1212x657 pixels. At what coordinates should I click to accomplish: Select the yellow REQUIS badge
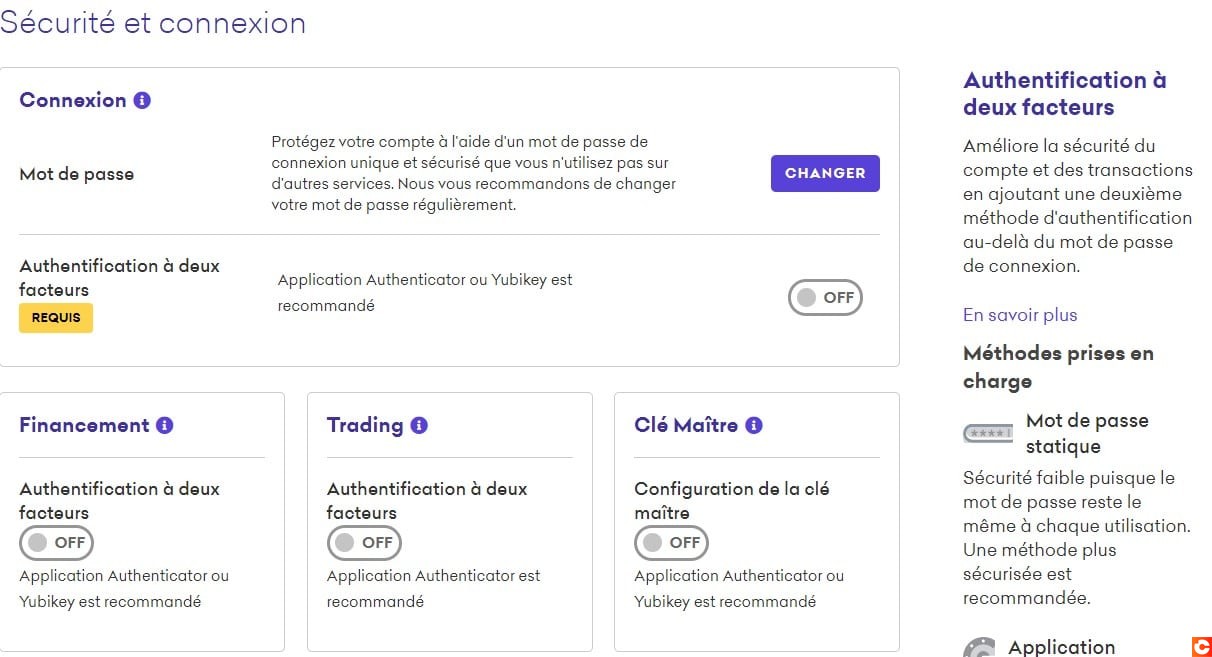(56, 318)
